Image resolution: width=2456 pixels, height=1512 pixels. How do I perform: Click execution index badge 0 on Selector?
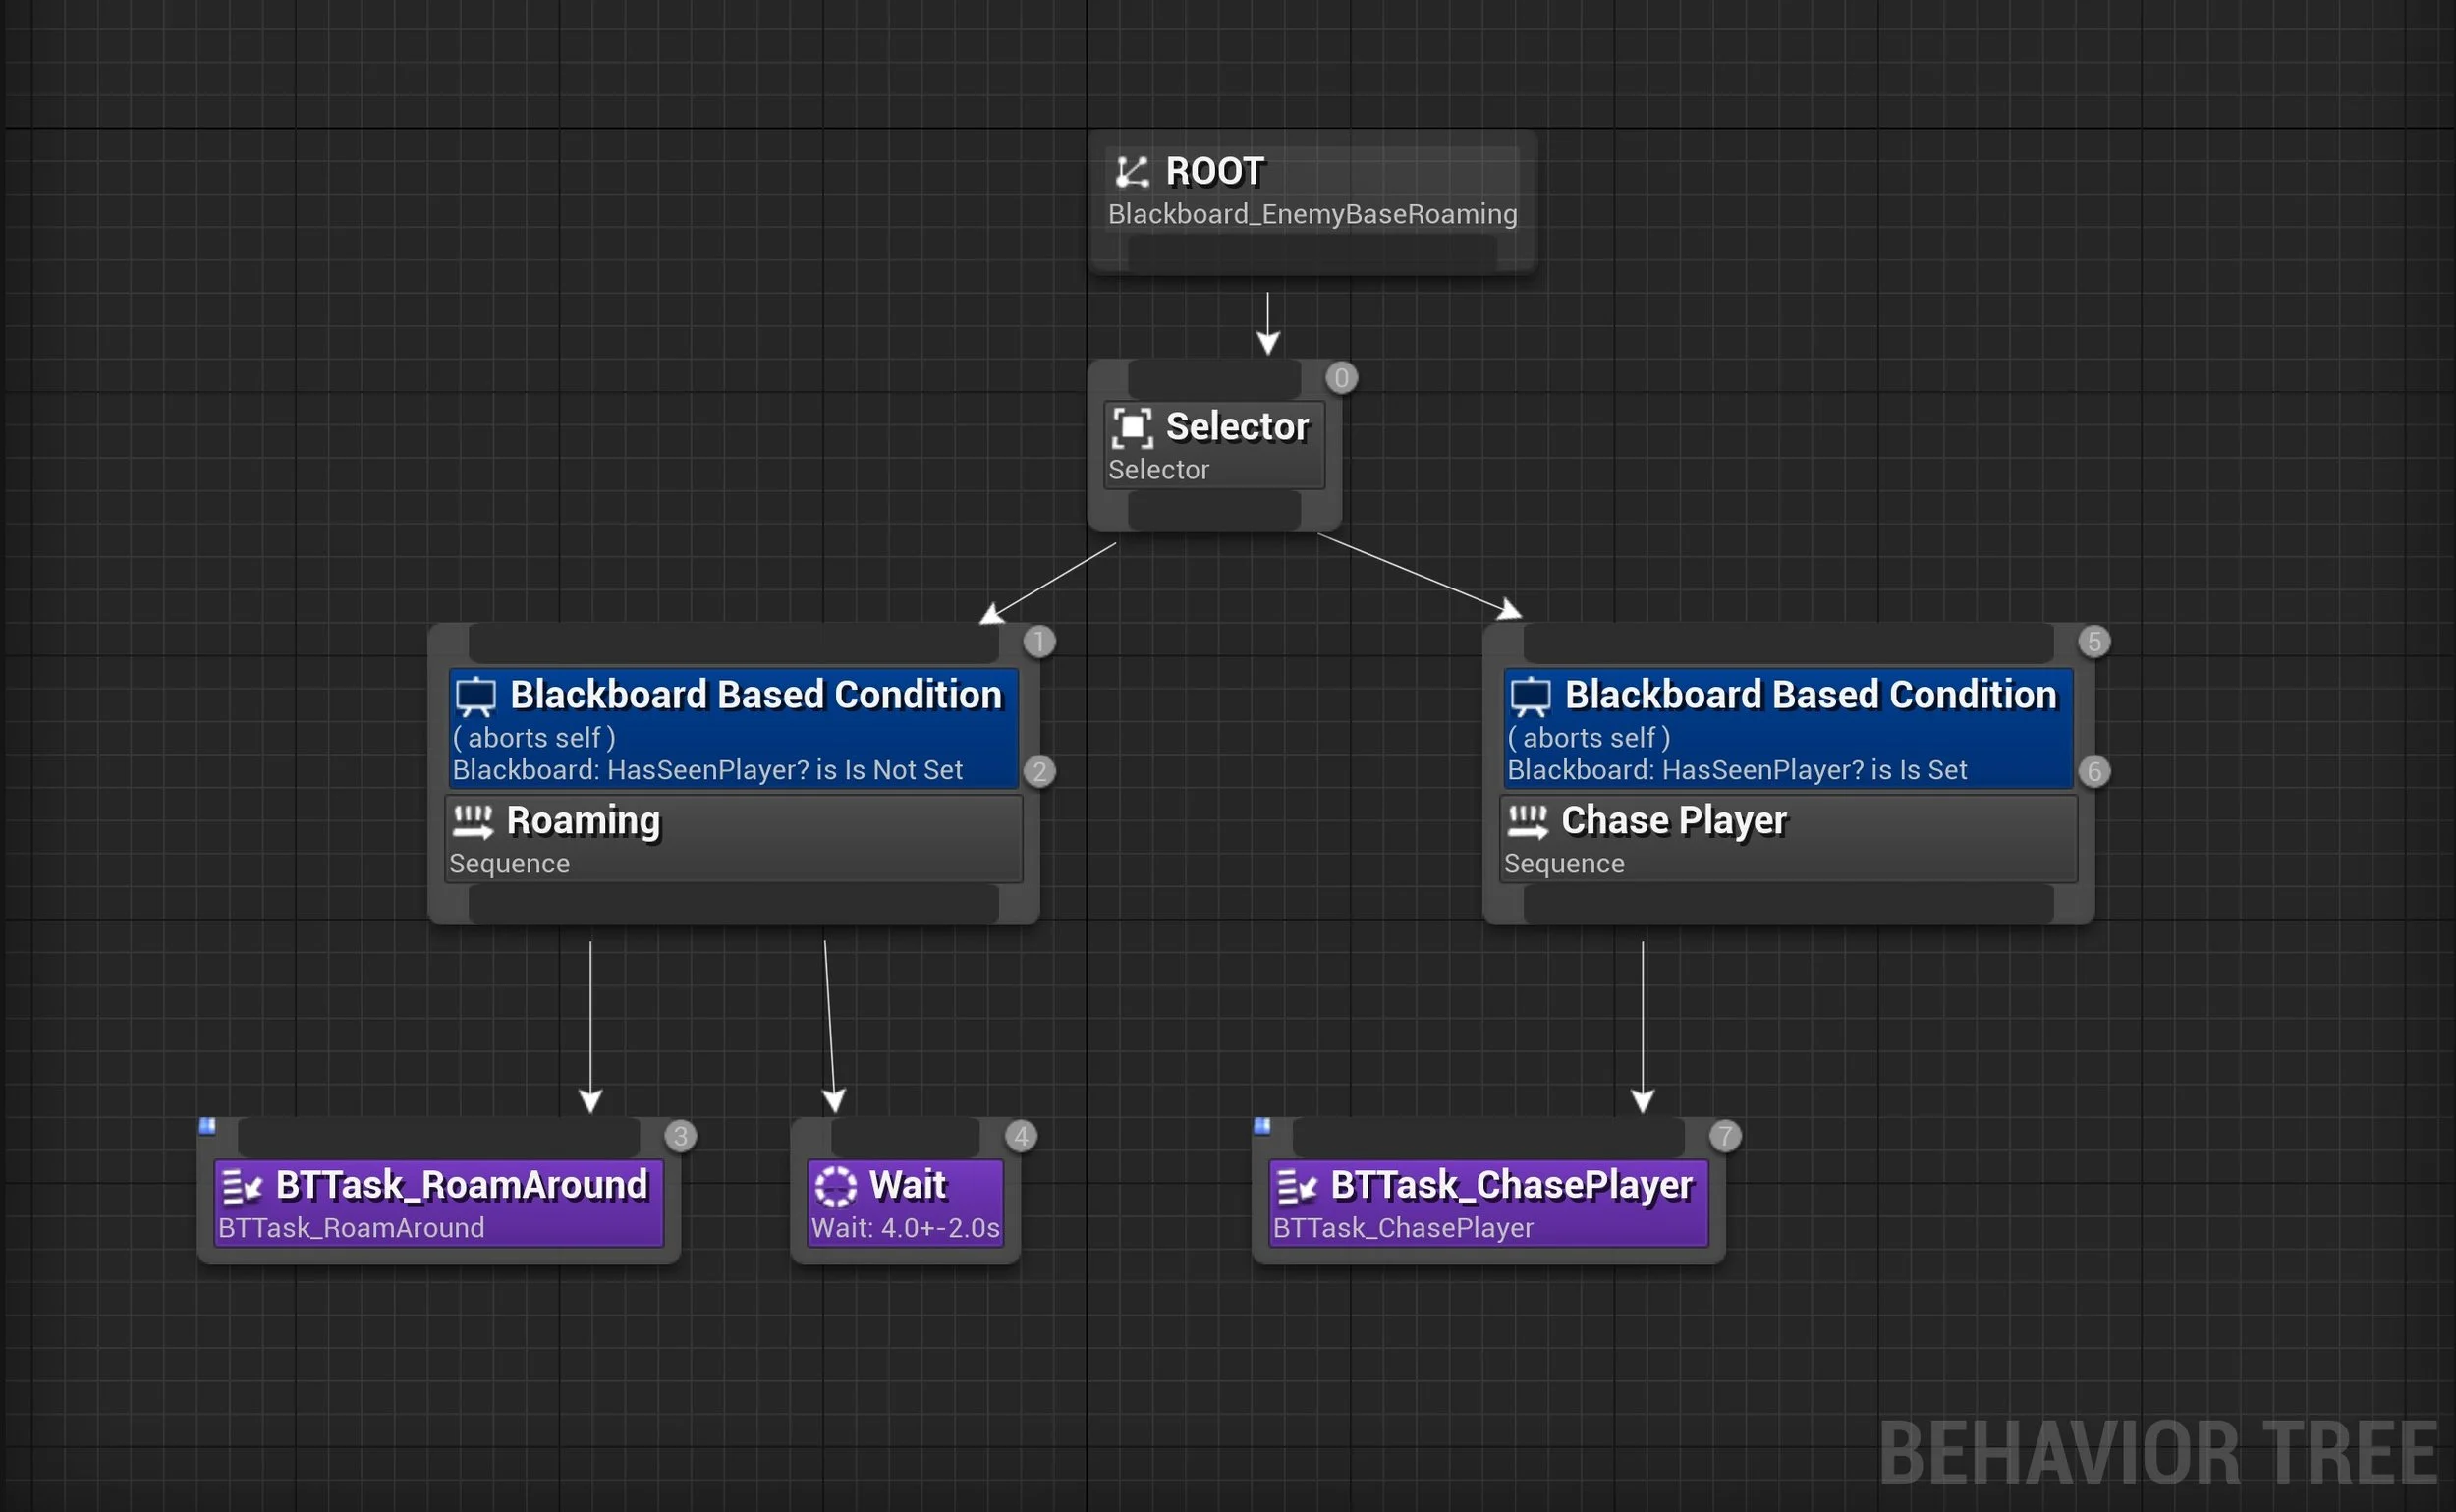tap(1341, 378)
